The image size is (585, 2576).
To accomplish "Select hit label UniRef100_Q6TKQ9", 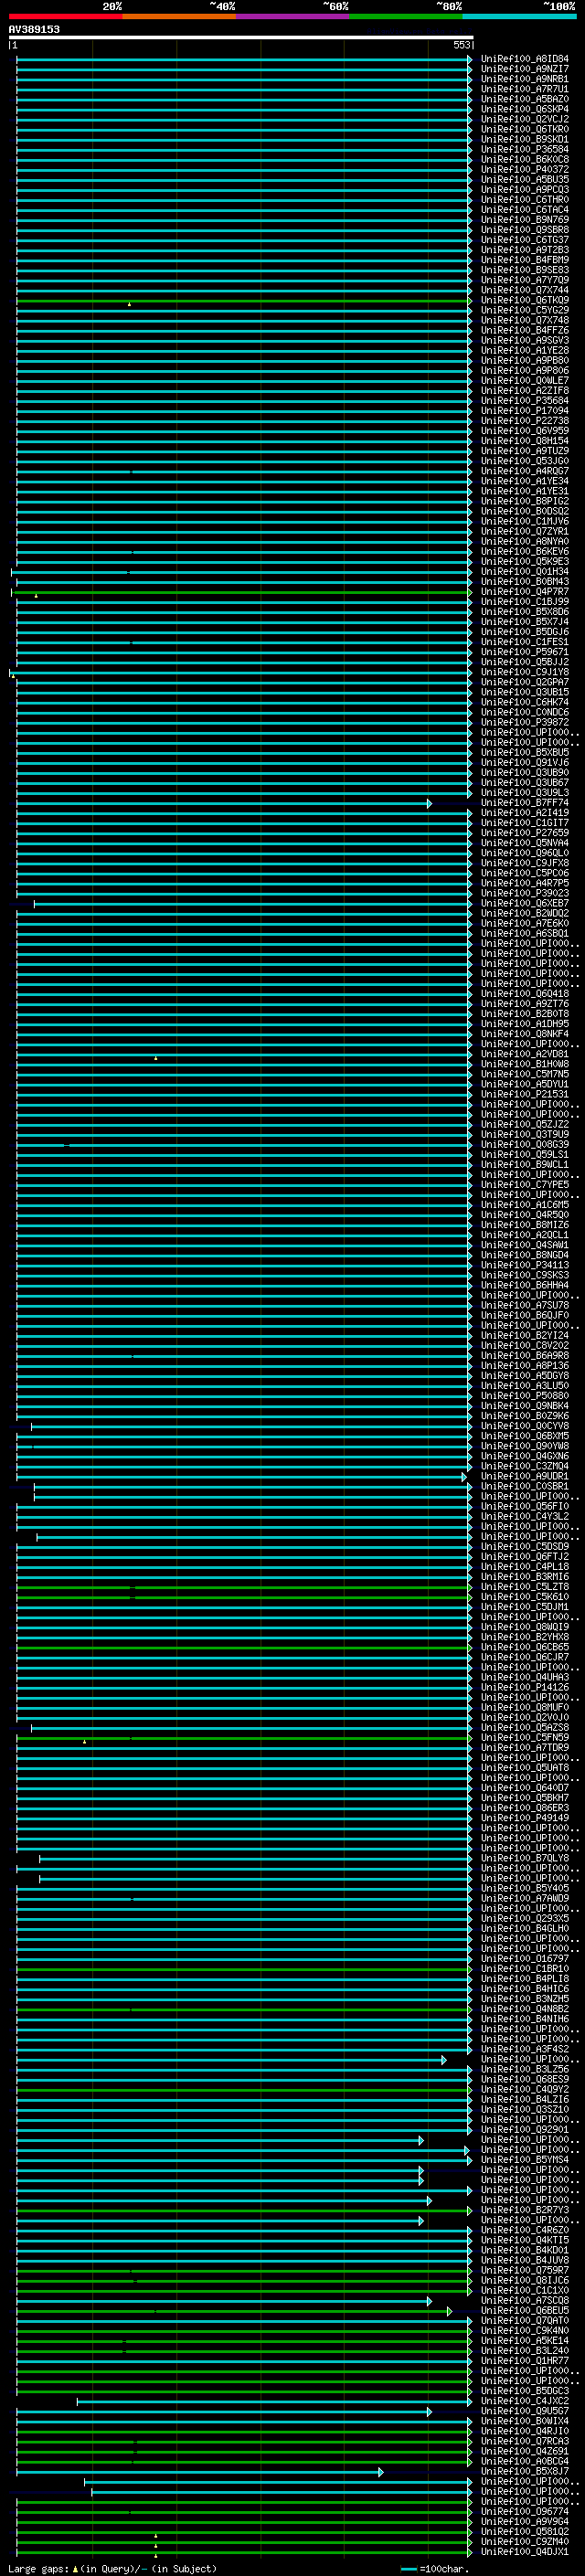I will (525, 300).
